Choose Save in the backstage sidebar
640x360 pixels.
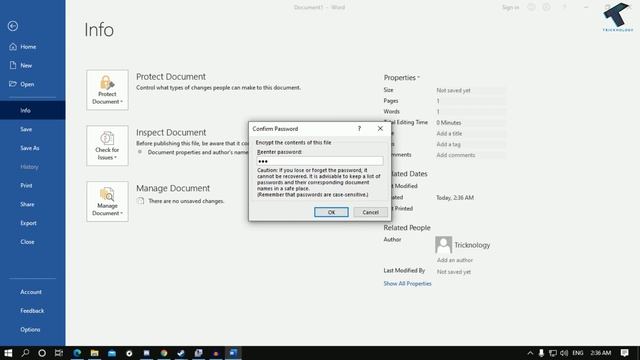(26, 129)
